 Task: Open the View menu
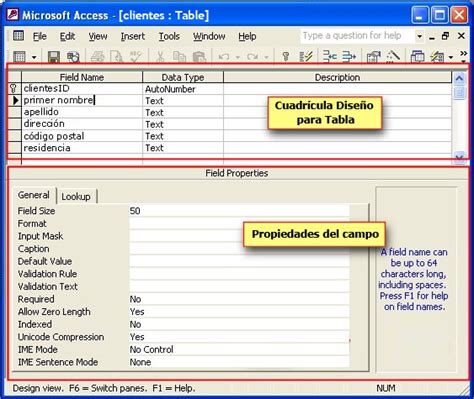click(98, 36)
